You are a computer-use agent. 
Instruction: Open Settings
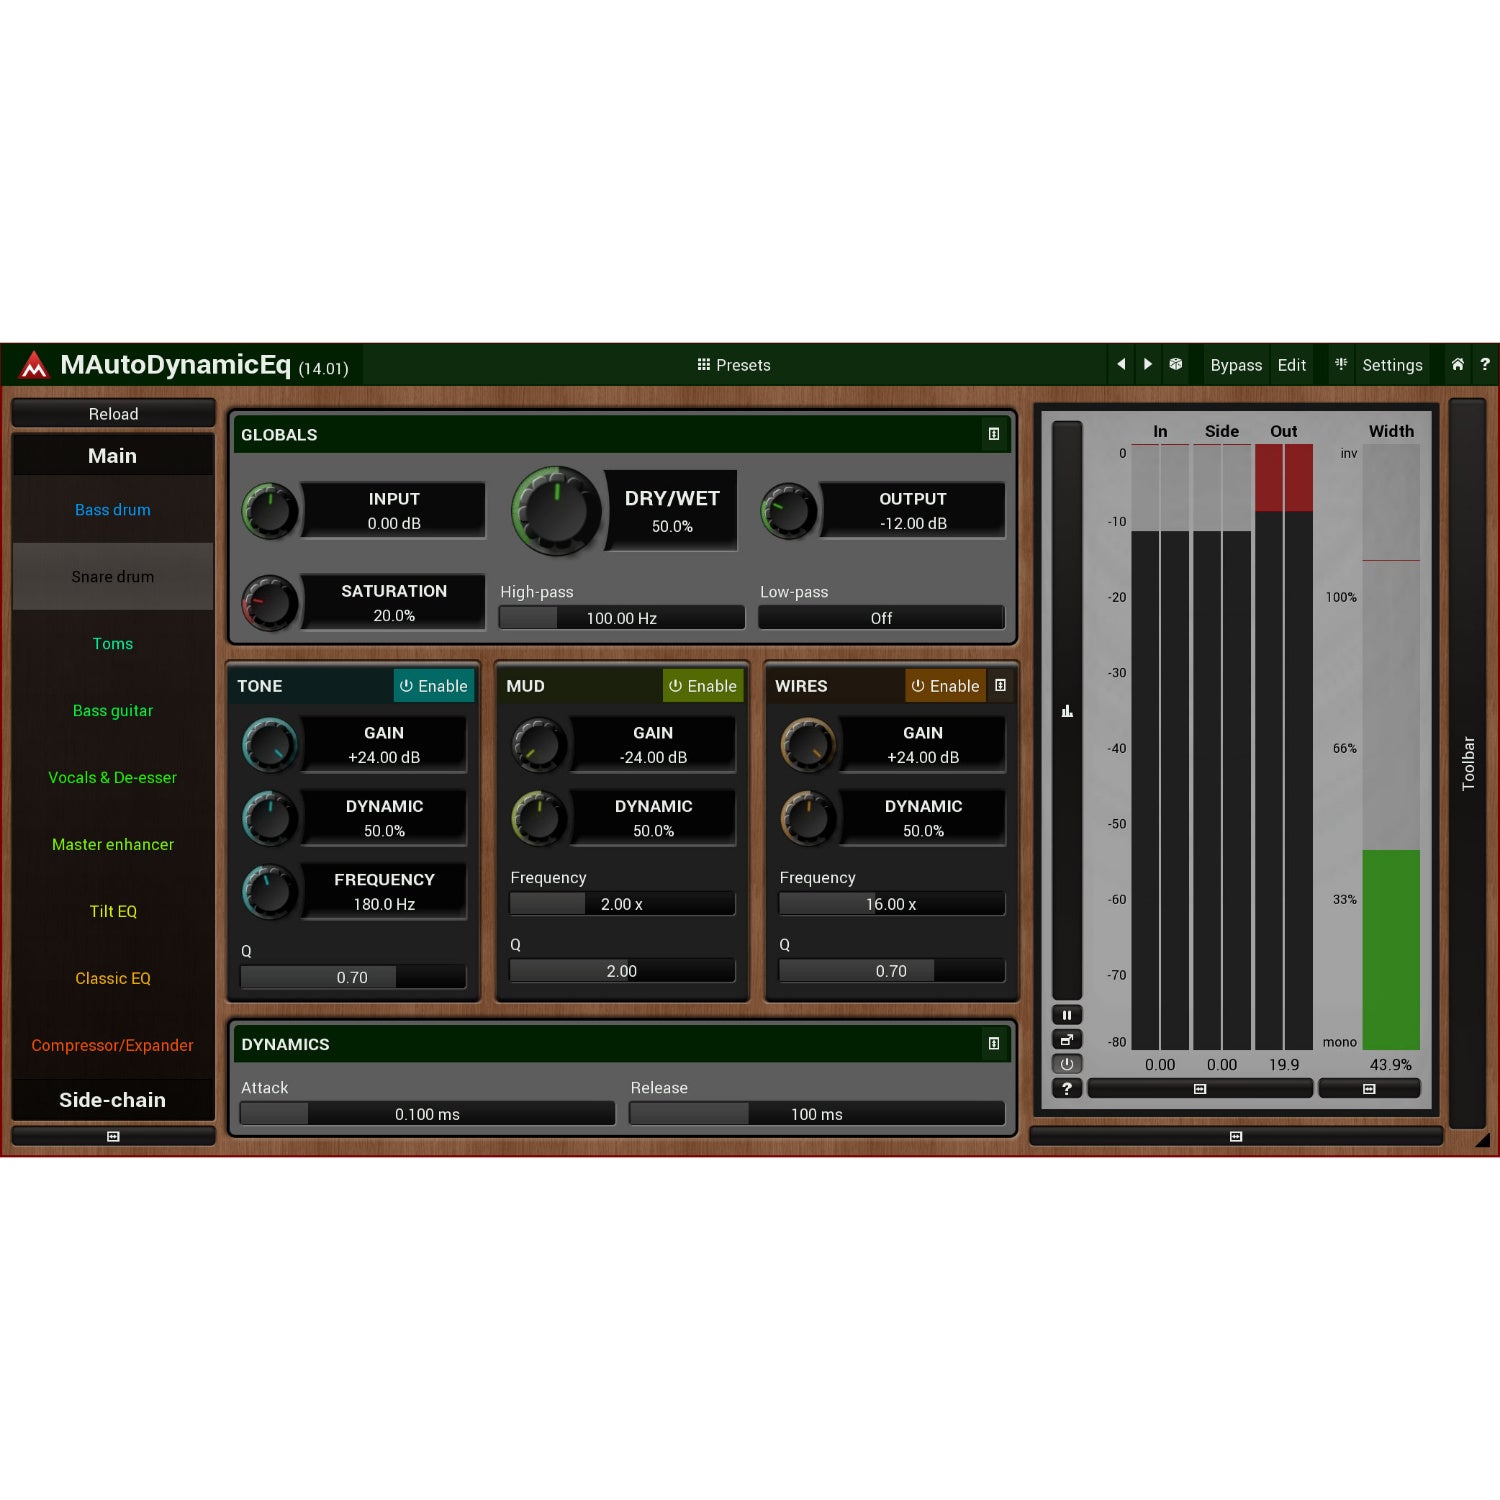pos(1392,365)
